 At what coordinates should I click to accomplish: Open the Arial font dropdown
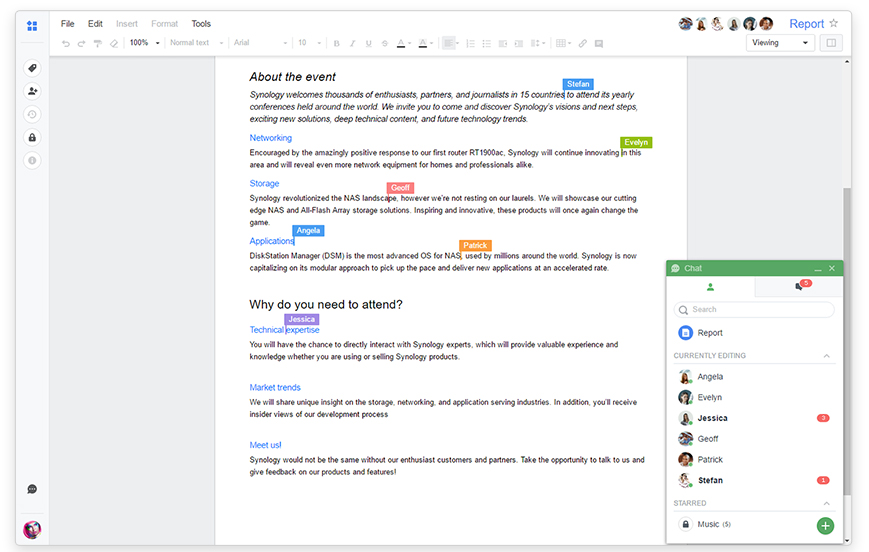pyautogui.click(x=260, y=43)
